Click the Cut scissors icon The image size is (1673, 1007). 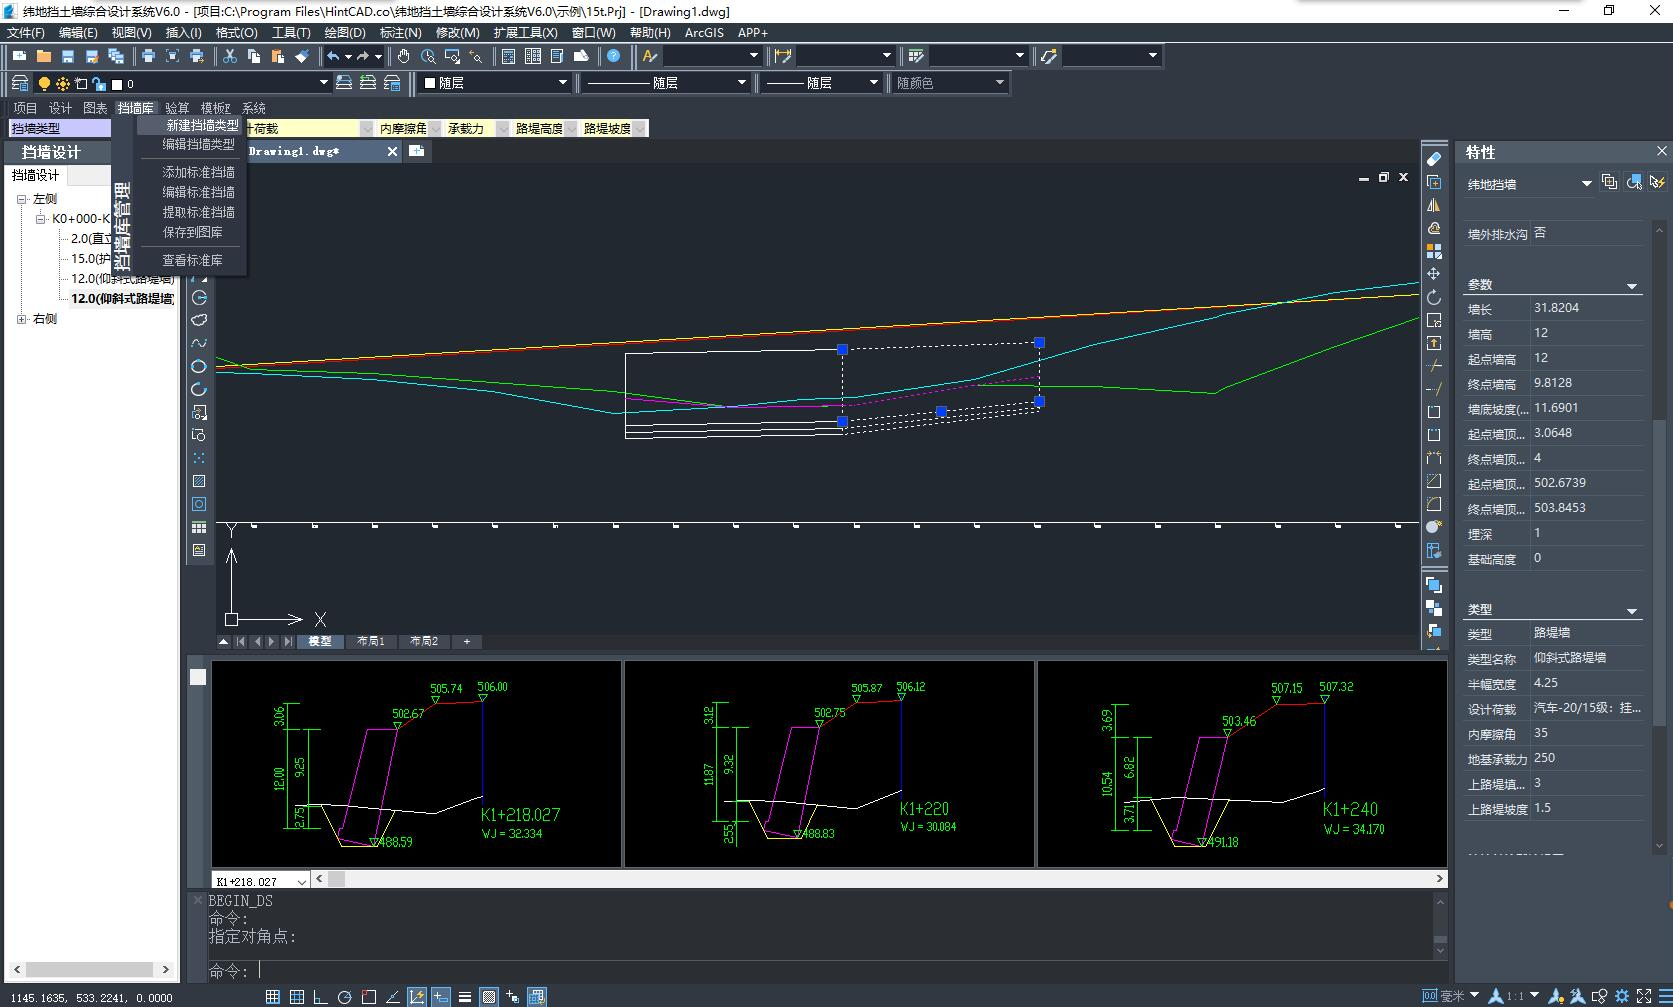(230, 56)
